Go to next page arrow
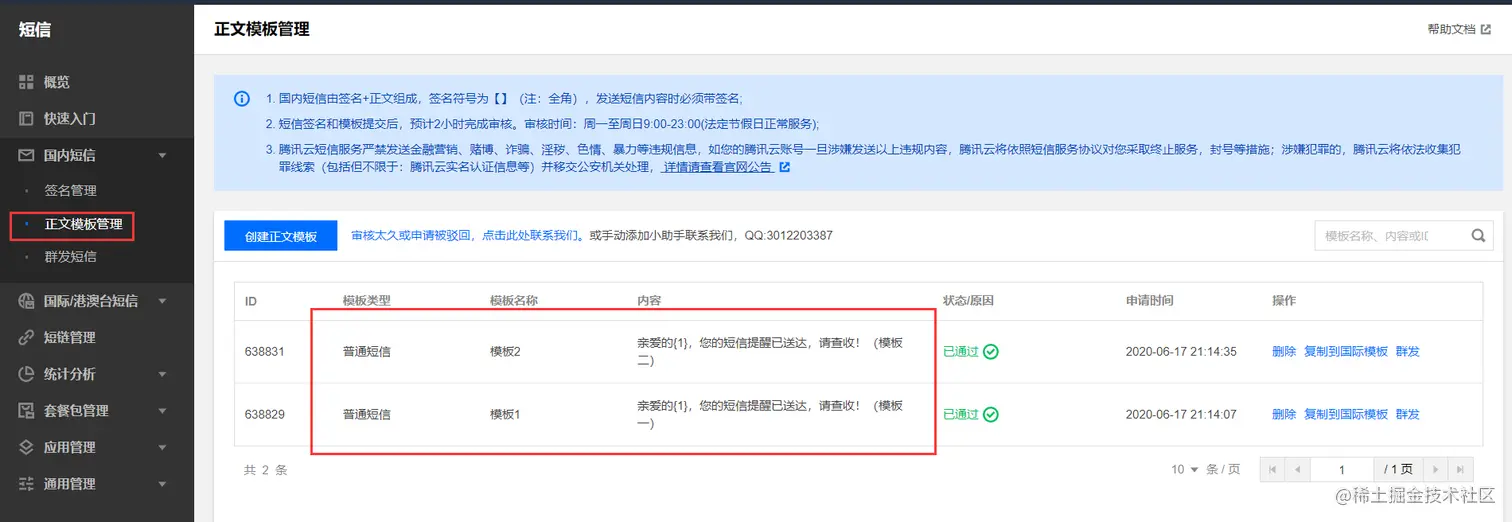The width and height of the screenshot is (1512, 522). coord(1436,469)
